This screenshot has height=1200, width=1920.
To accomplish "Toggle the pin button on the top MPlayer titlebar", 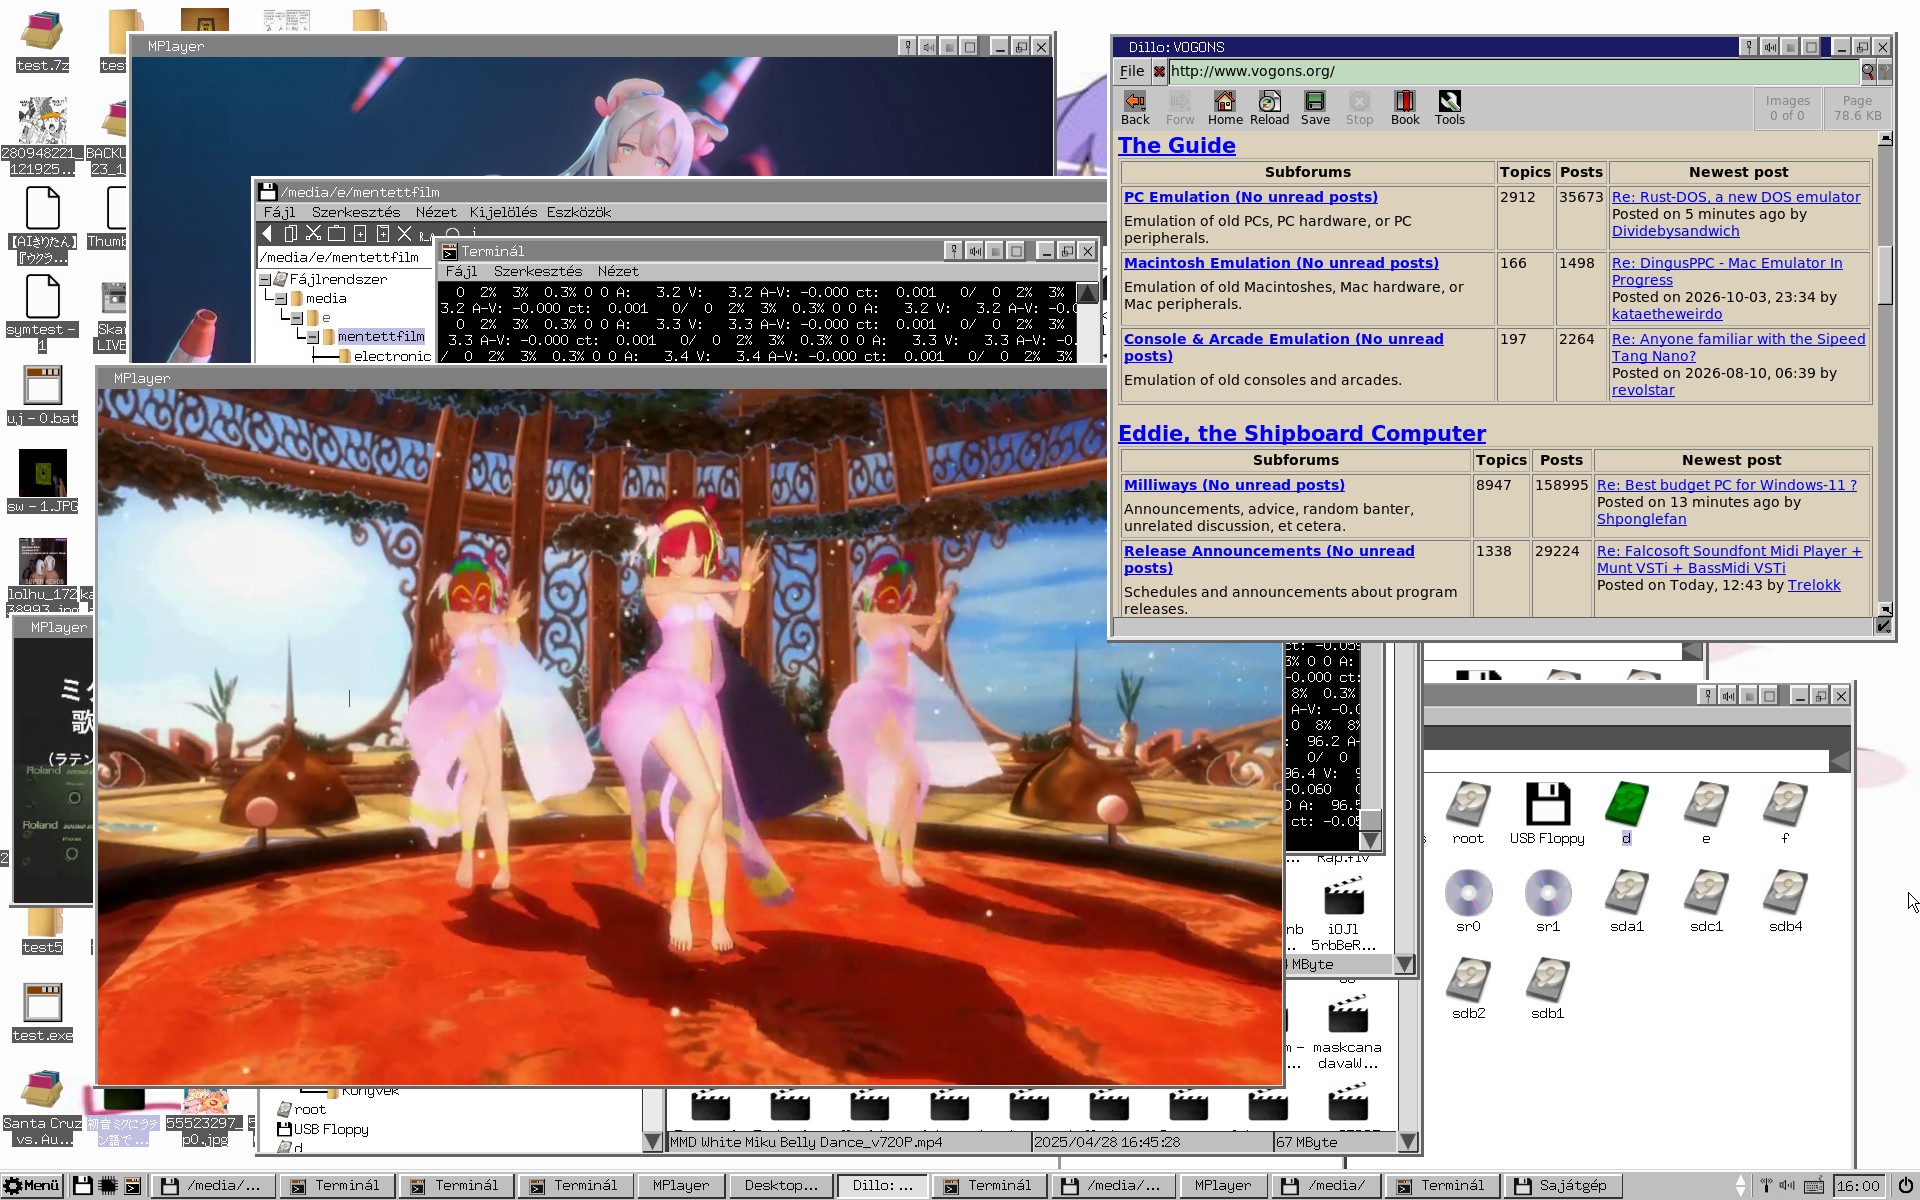I will pos(907,47).
